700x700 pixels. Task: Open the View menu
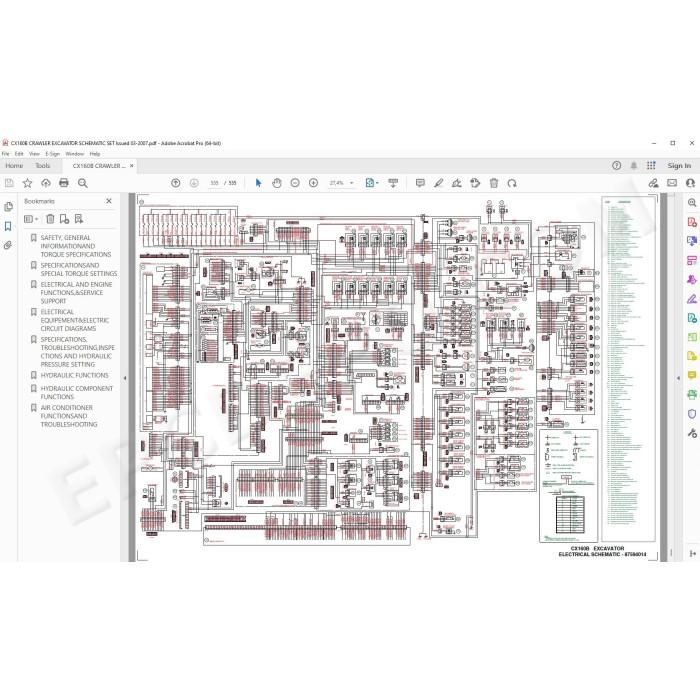click(34, 154)
